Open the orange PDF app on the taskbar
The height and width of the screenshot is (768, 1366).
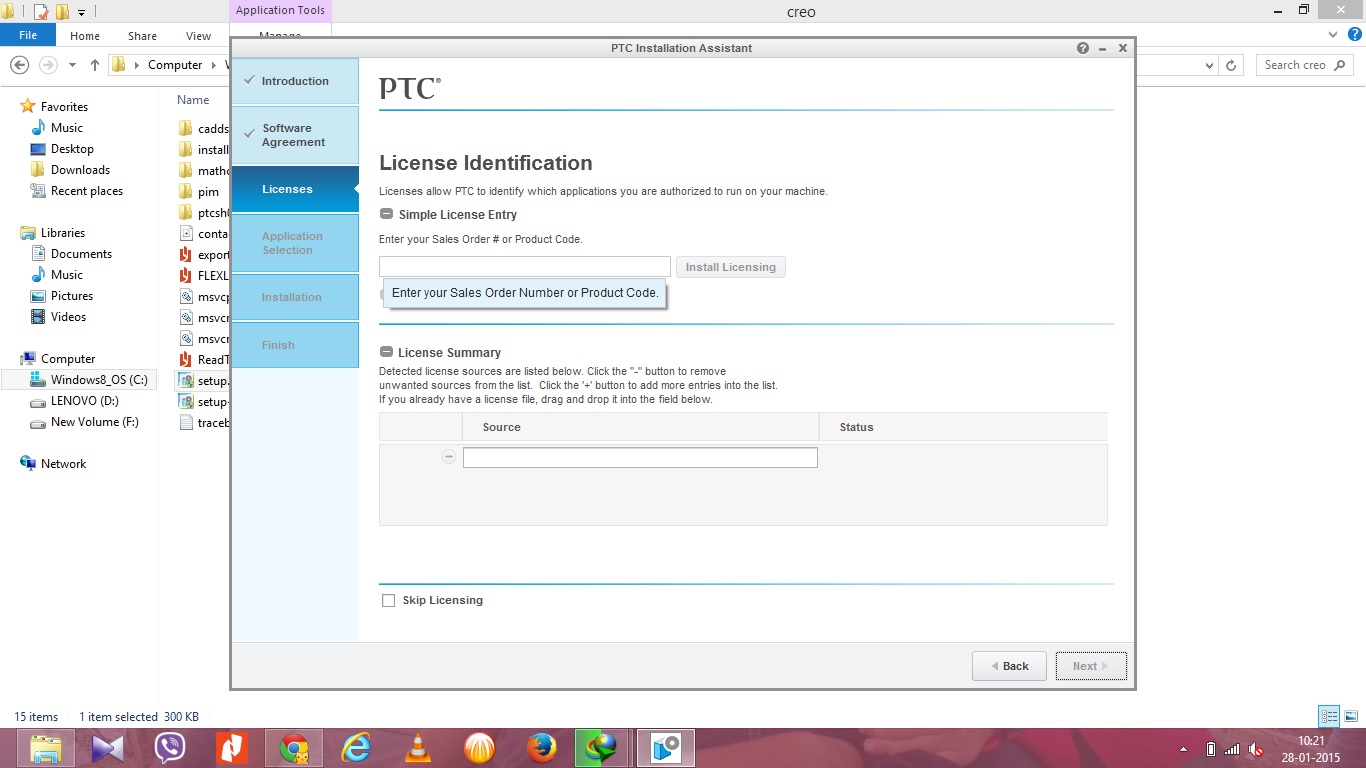[232, 748]
